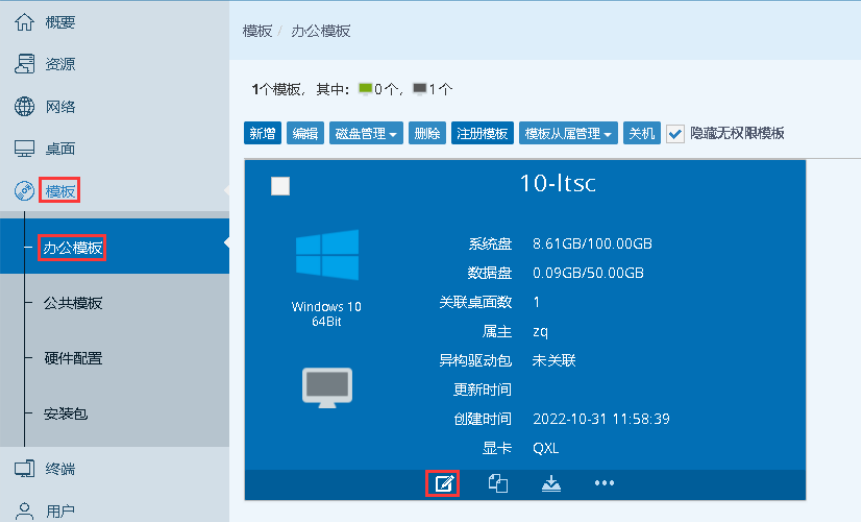Expand the 磁盘管理 dropdown
Viewport: 861px width, 522px height.
pos(366,133)
